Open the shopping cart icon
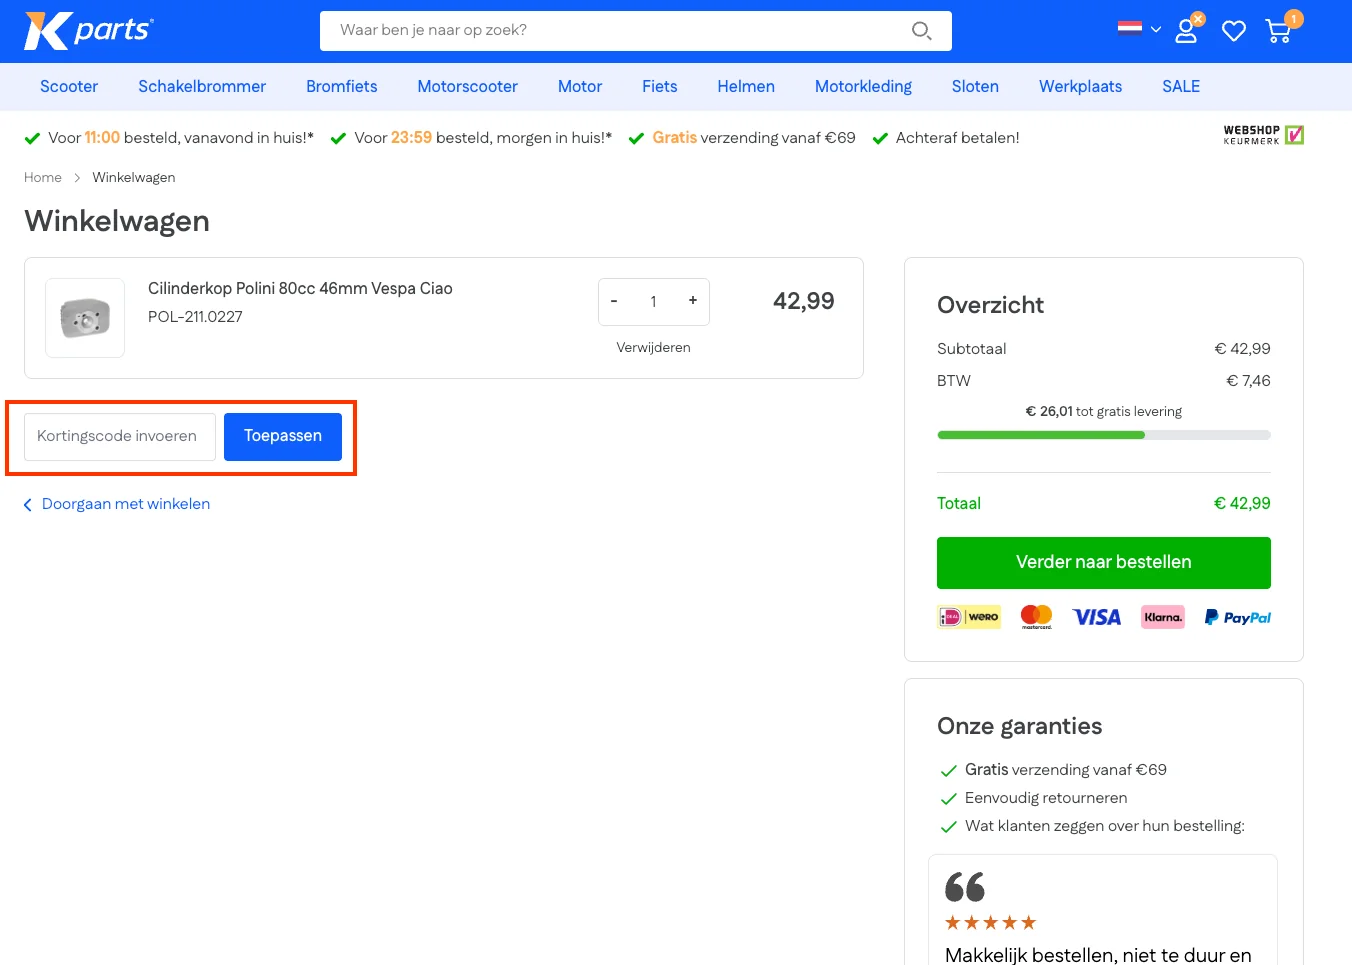 (x=1278, y=31)
